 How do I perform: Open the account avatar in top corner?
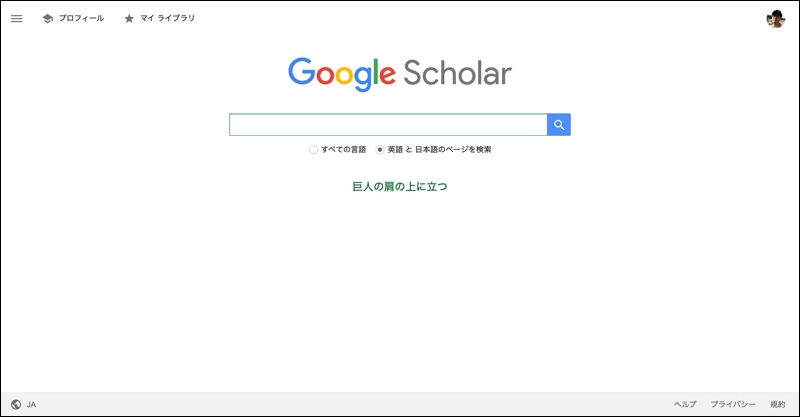776,19
